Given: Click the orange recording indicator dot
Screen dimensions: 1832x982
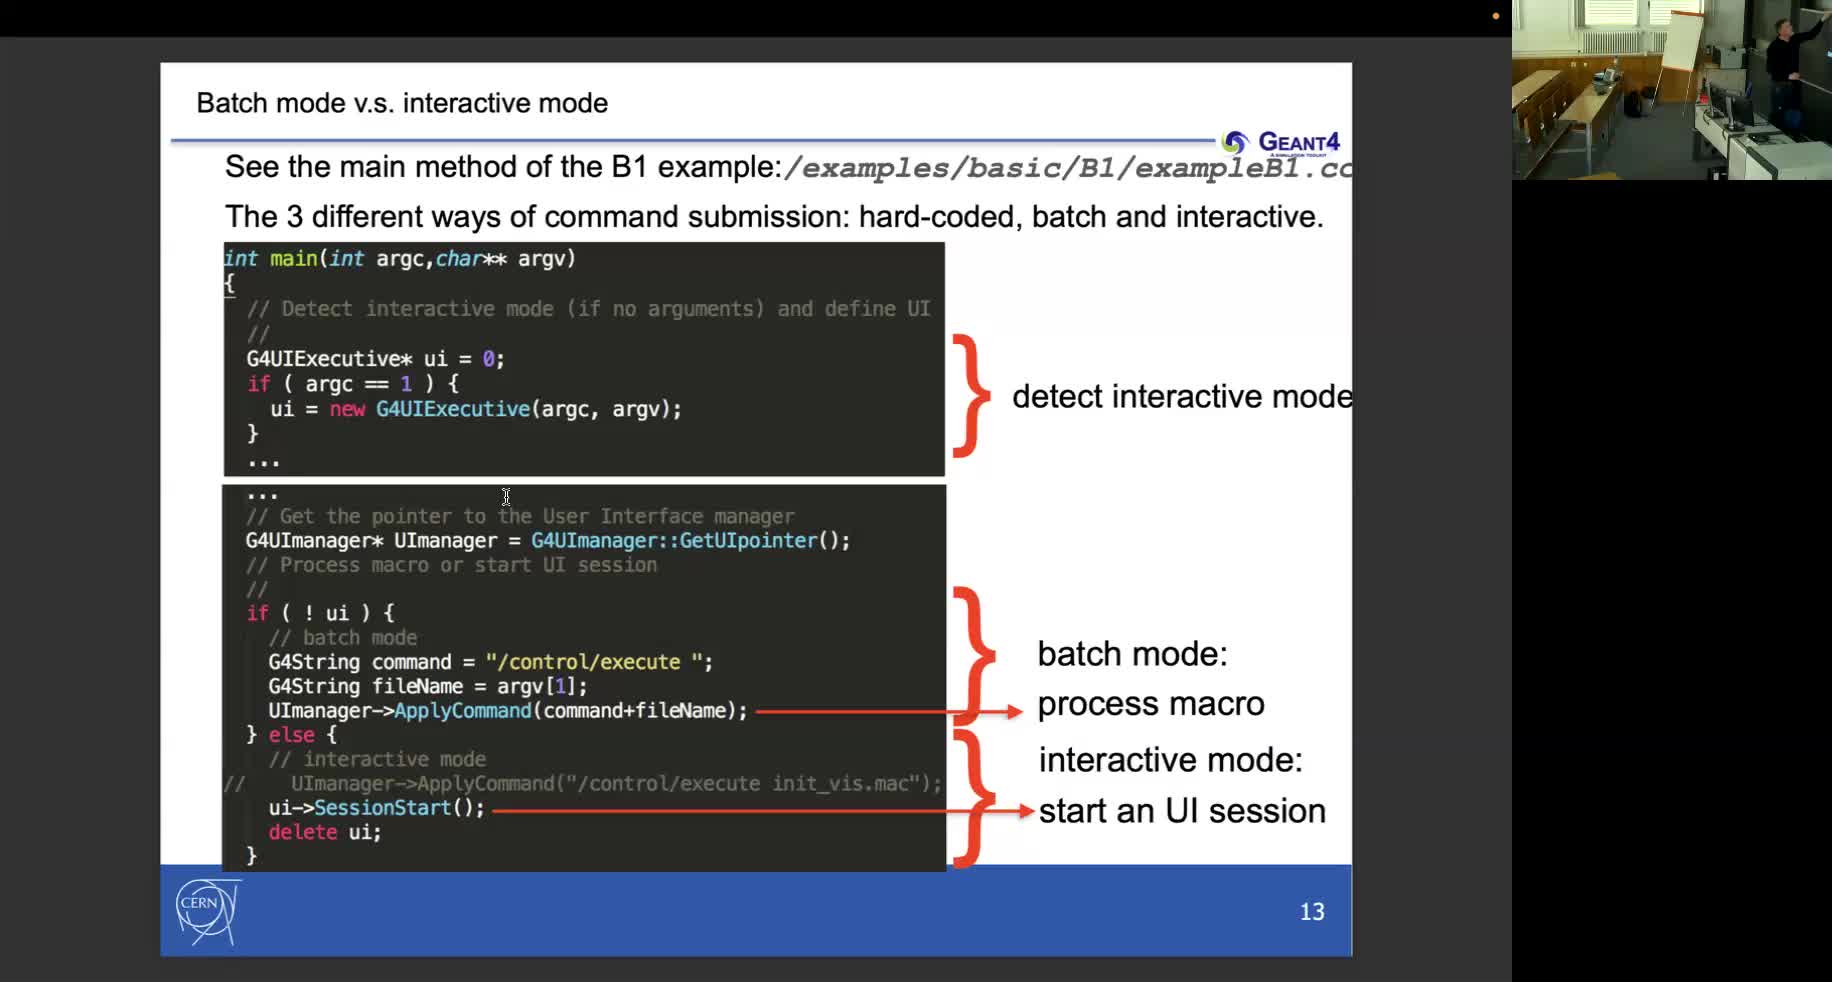Looking at the screenshot, I should 1496,16.
